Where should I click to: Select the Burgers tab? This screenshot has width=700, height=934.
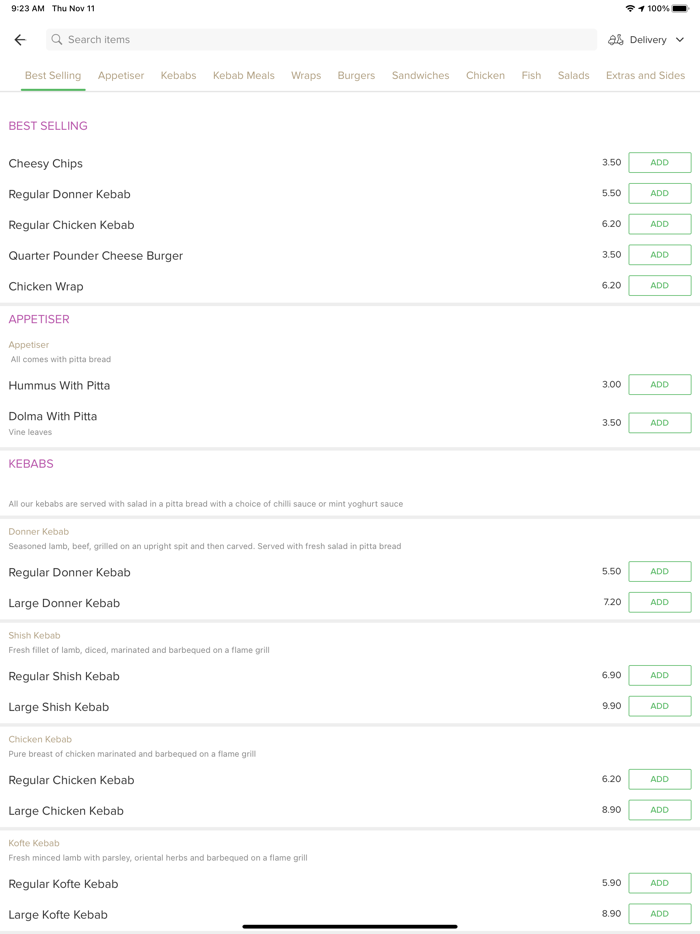pyautogui.click(x=356, y=76)
